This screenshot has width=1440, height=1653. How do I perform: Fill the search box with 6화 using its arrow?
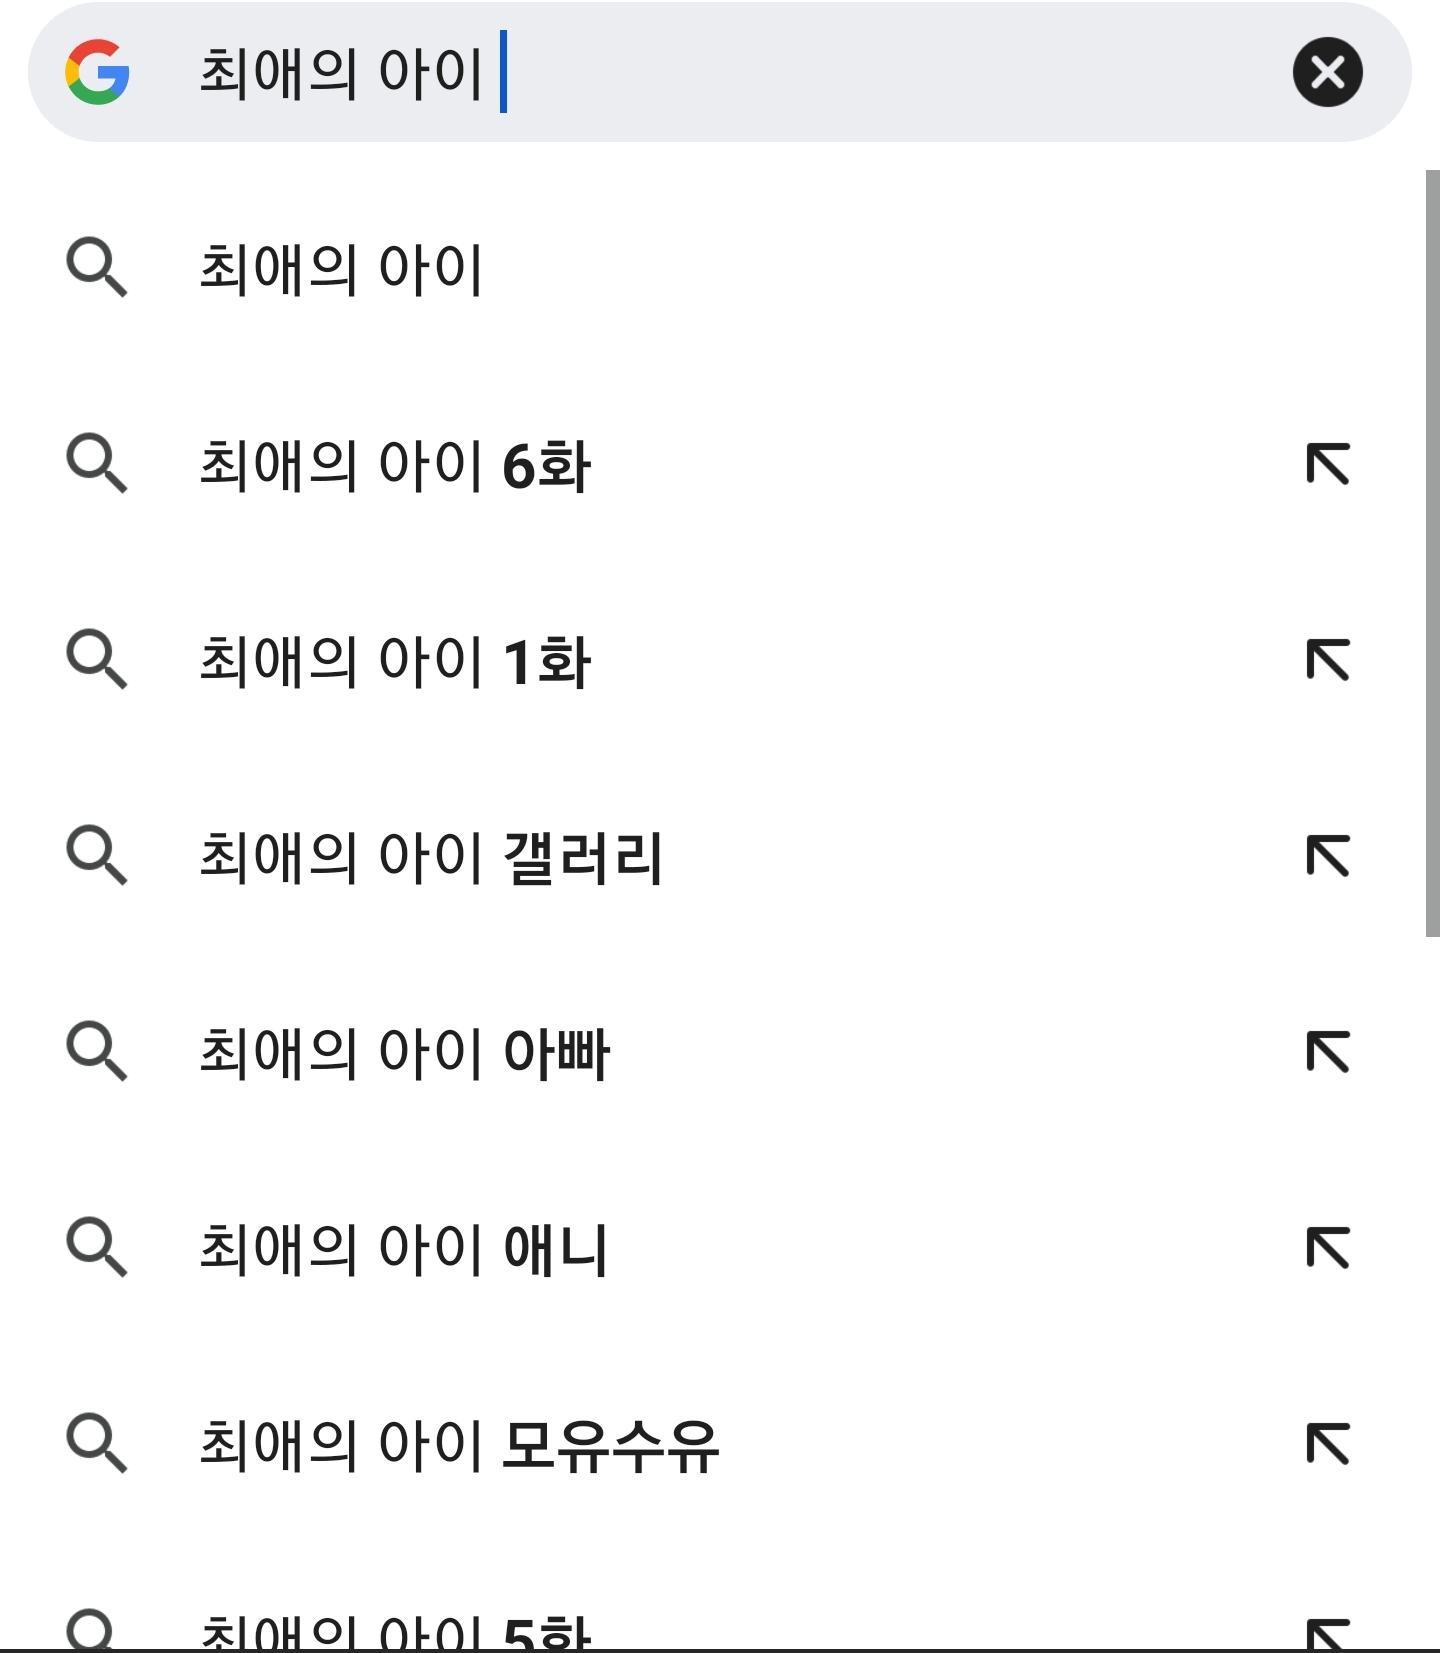pos(1328,464)
